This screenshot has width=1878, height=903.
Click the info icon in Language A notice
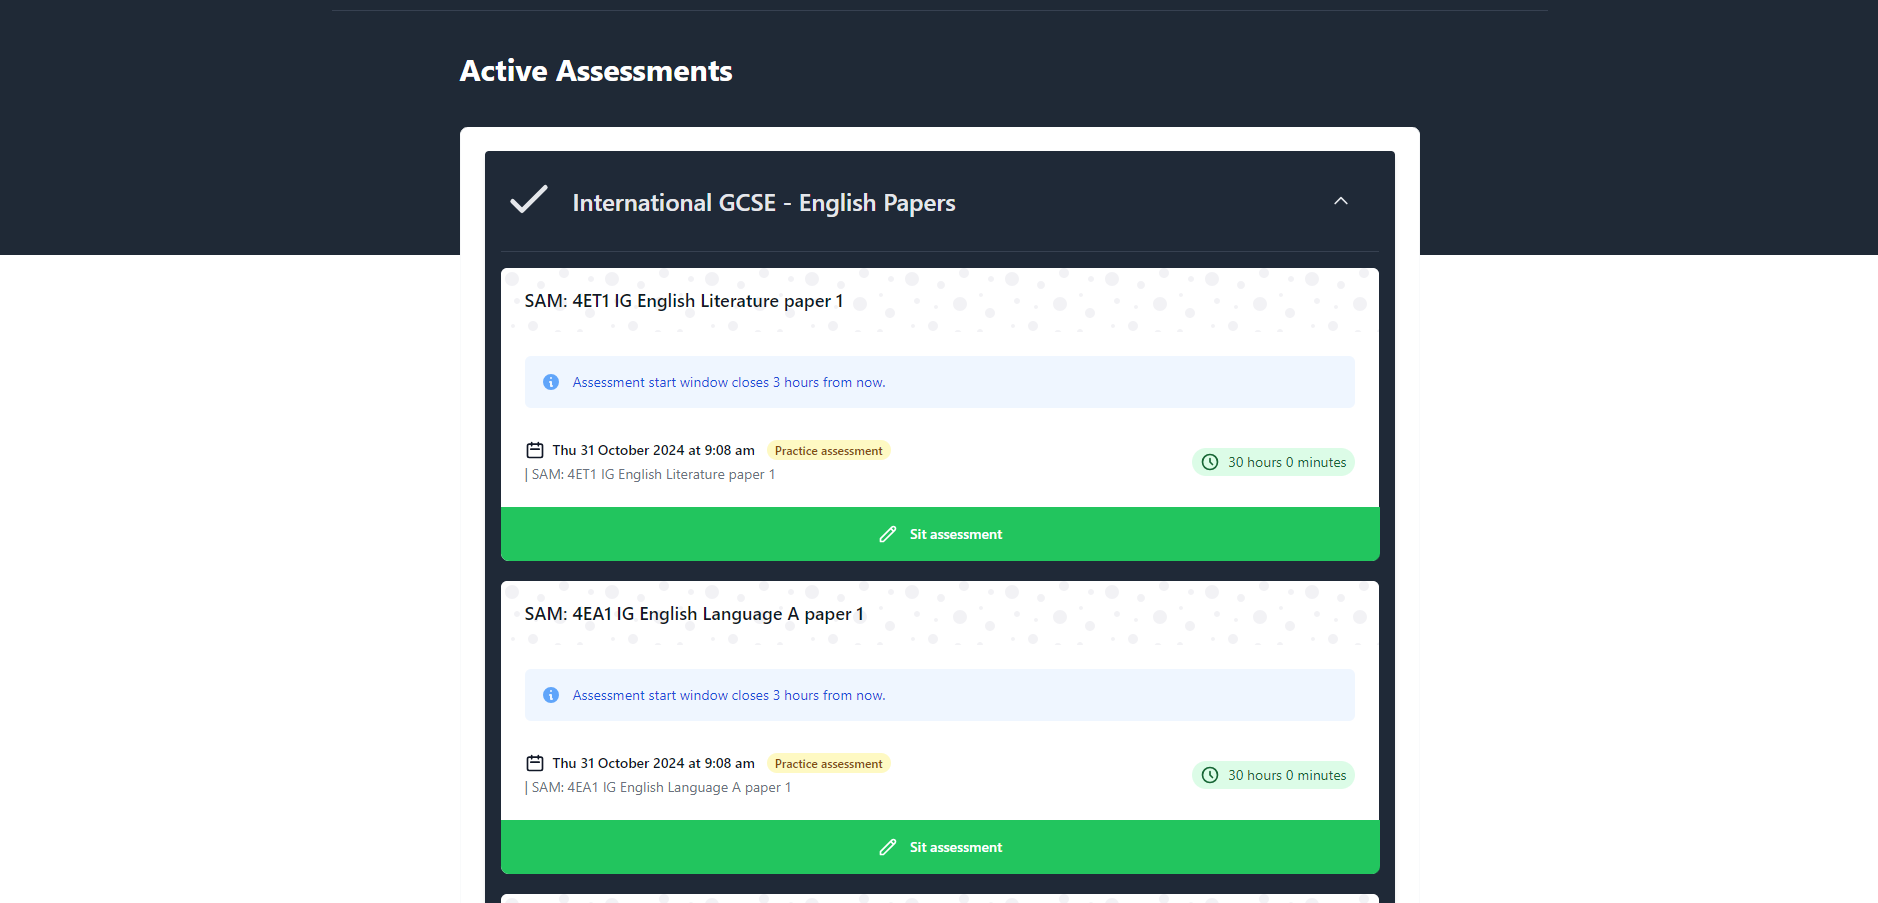551,695
